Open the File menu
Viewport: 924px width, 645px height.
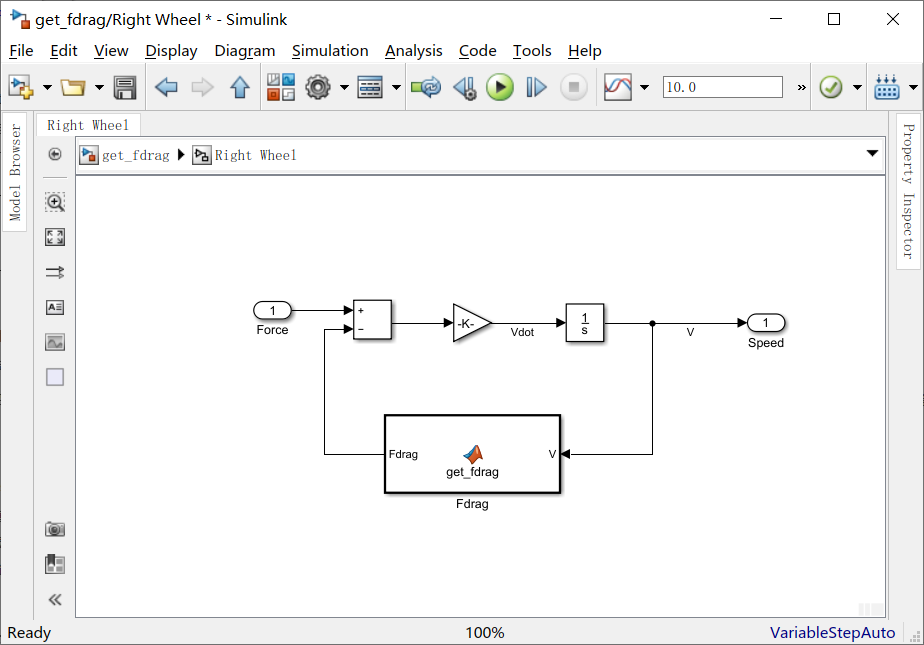(21, 51)
